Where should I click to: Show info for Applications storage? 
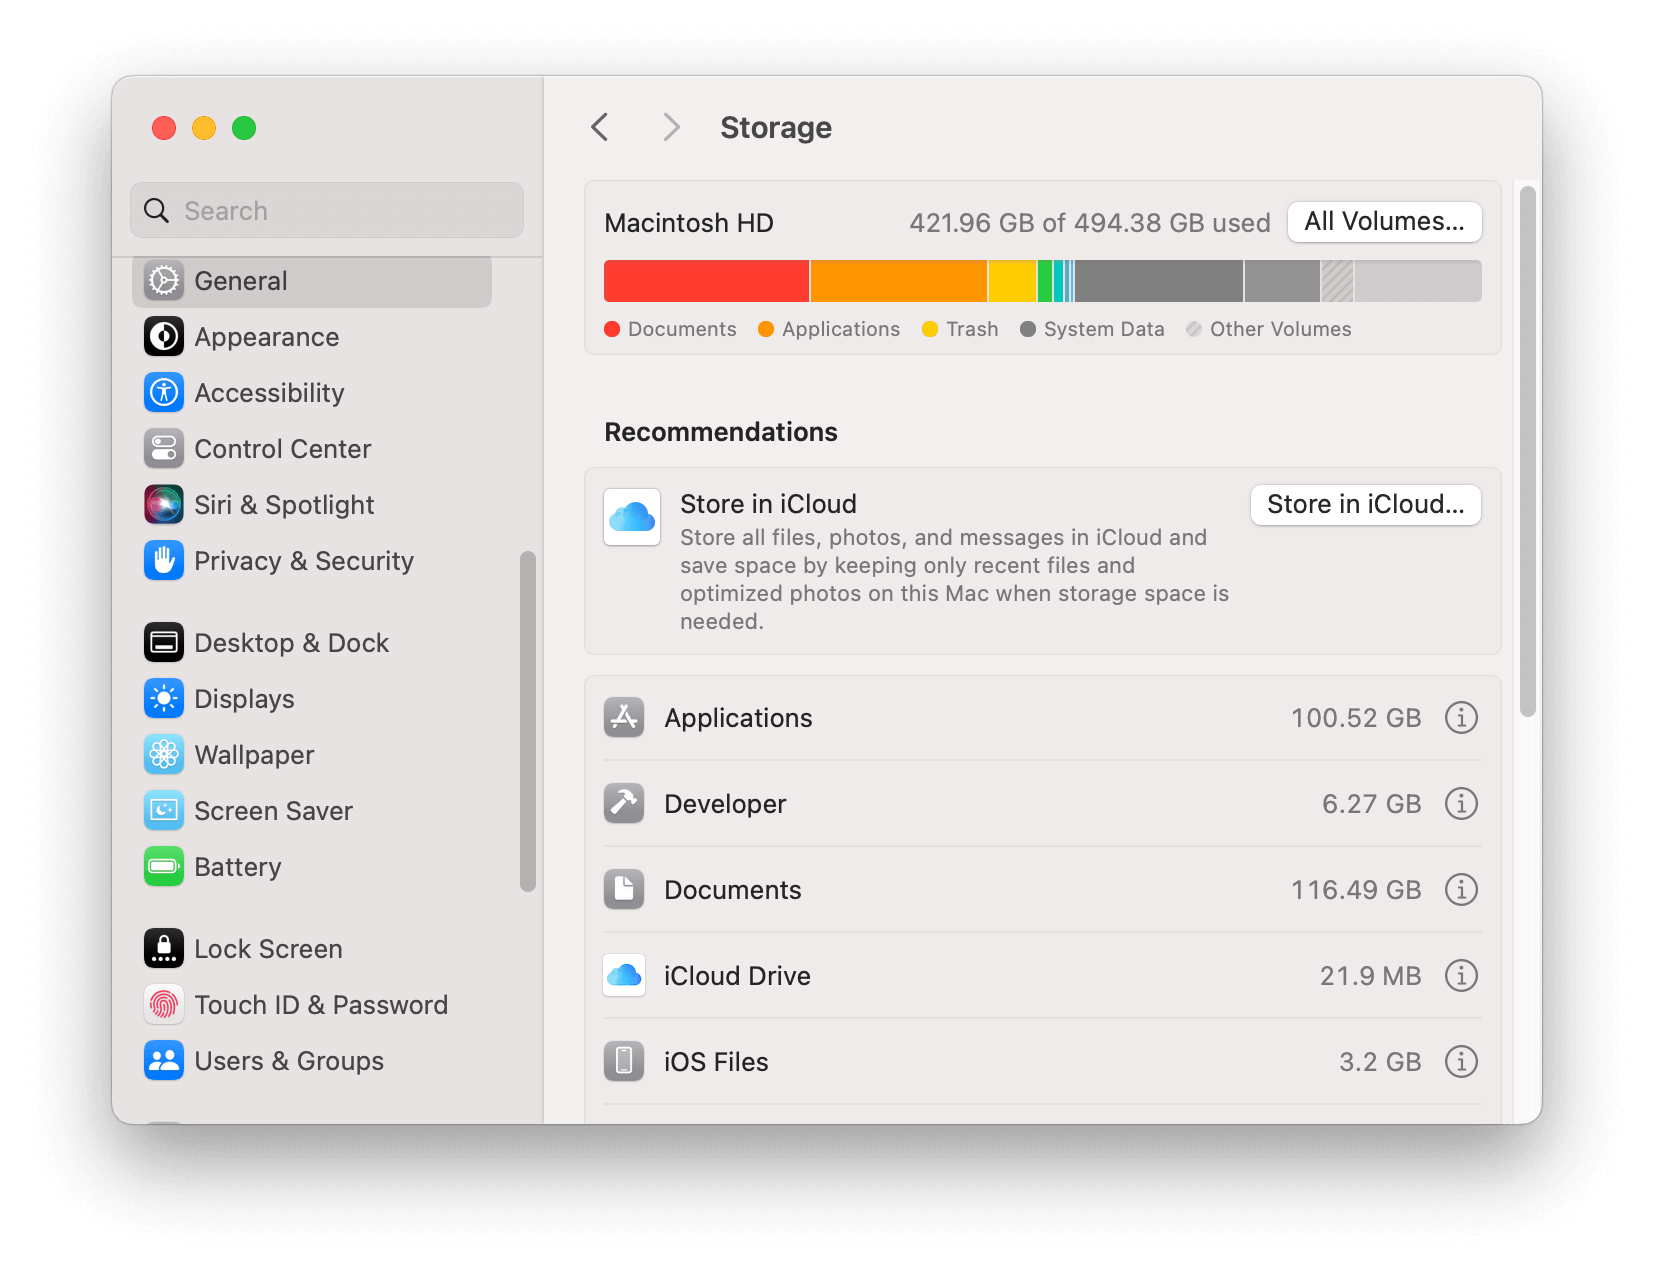[1461, 718]
